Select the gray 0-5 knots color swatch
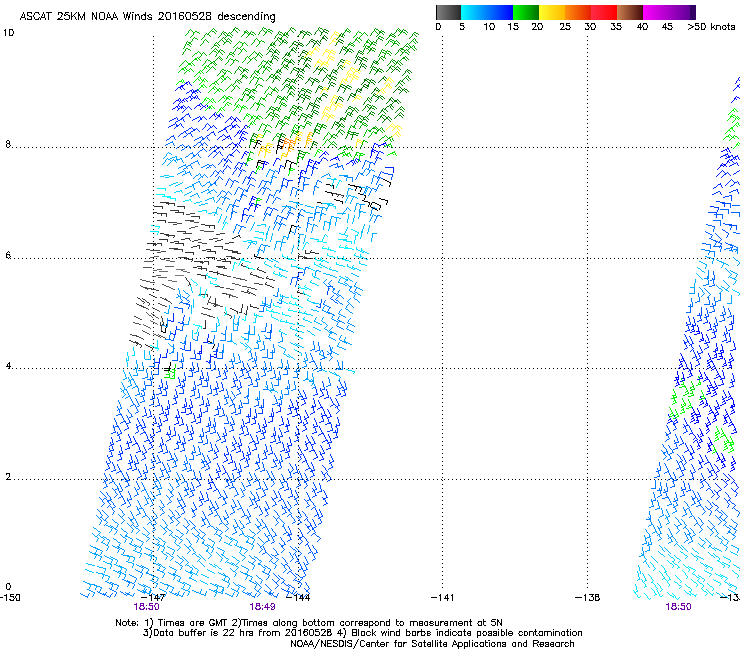 coord(448,12)
